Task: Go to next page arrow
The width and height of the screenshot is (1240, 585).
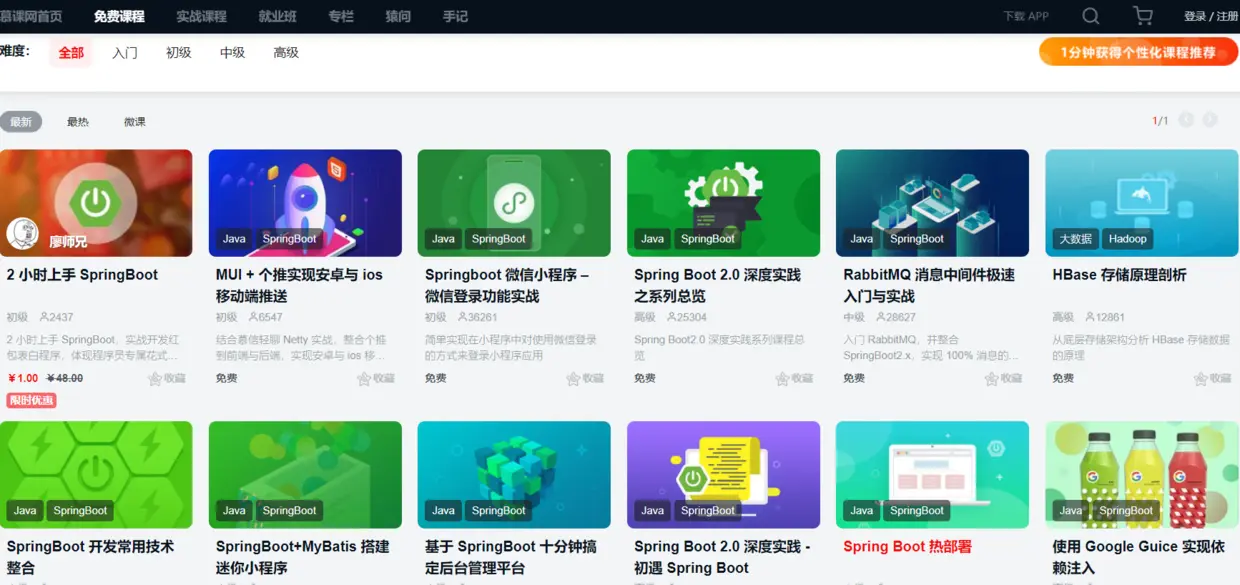Action: (1210, 120)
